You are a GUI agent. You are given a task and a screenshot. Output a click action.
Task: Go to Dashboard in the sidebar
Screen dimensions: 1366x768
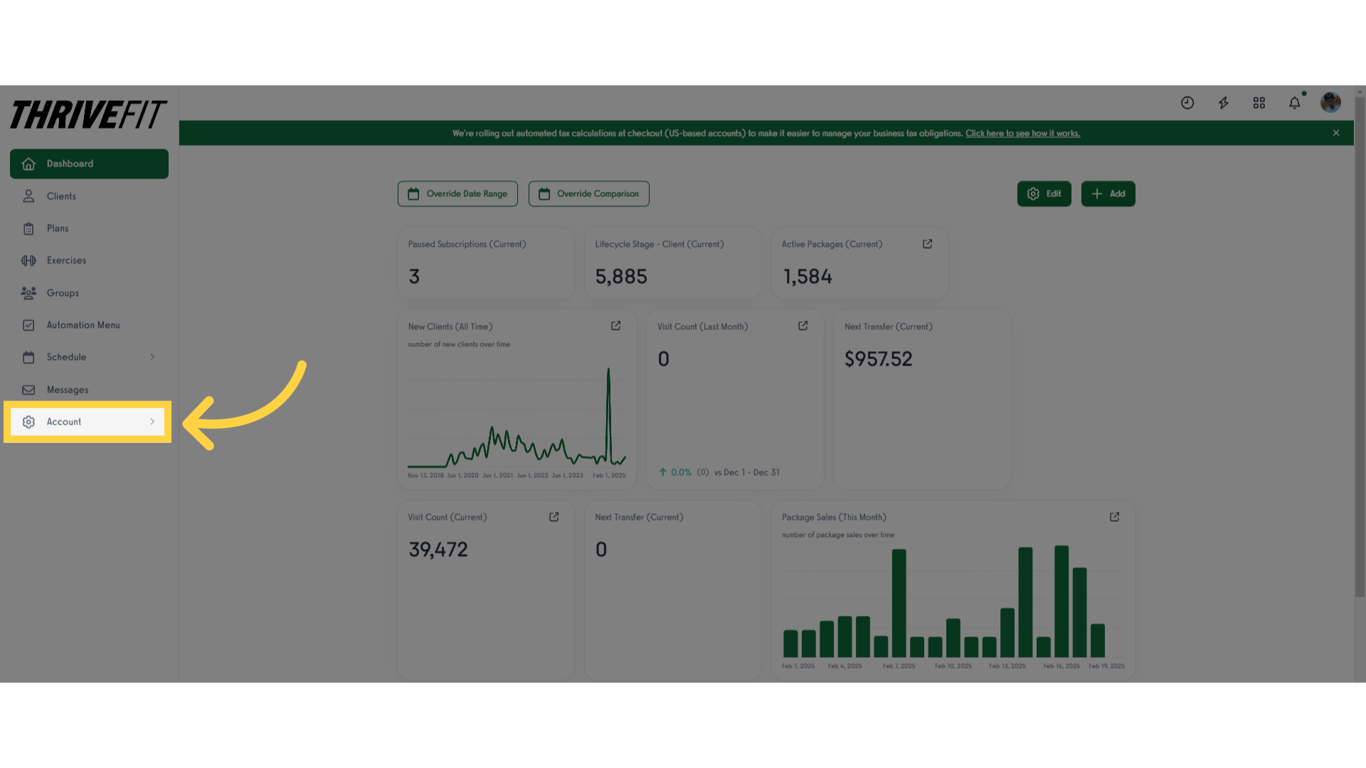(89, 164)
